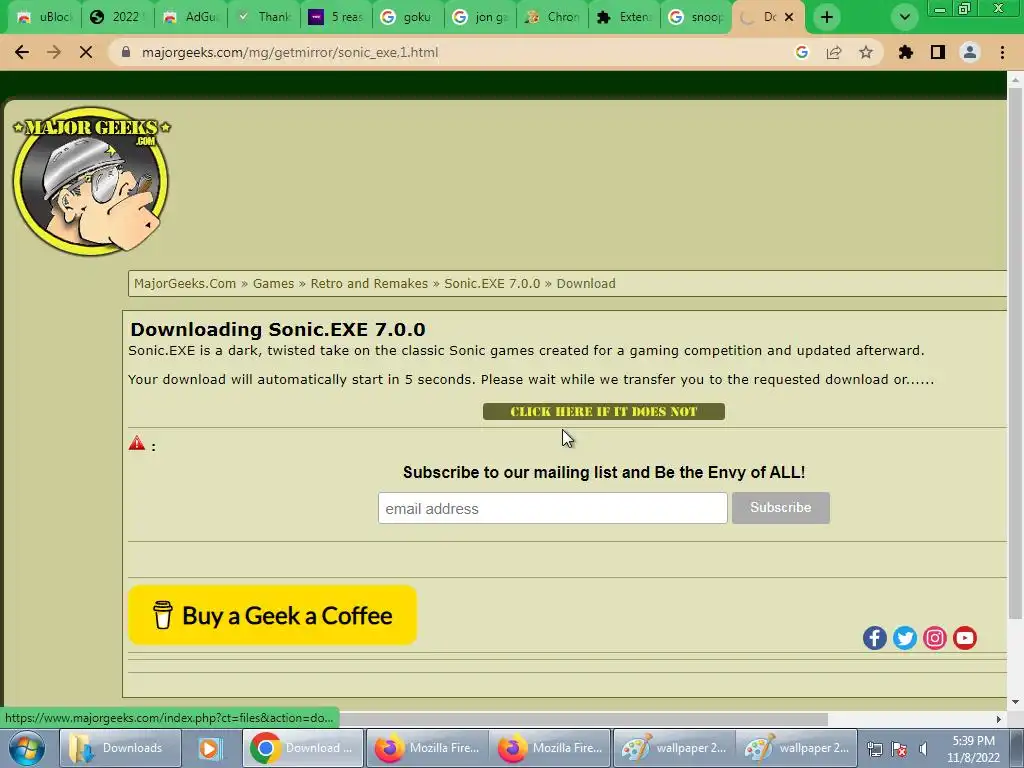The image size is (1024, 768).
Task: Click the horizontal scrollbar right arrow
Action: [999, 719]
